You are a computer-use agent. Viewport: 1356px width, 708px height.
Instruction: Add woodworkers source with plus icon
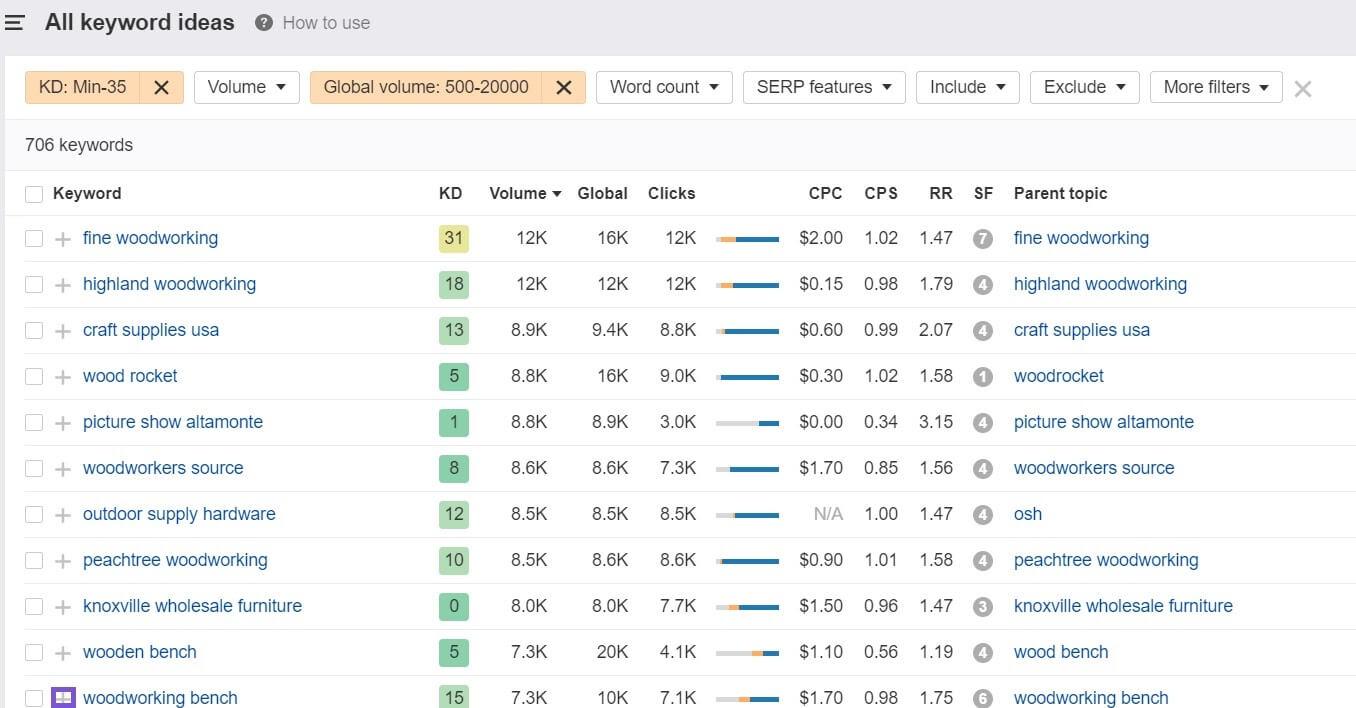[63, 469]
